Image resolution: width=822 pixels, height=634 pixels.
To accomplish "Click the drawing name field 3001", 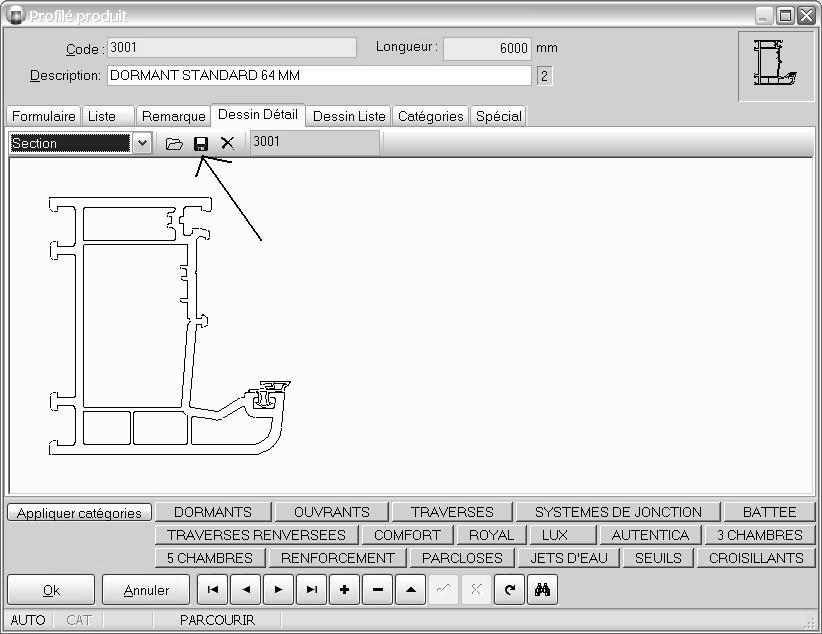I will tap(315, 142).
